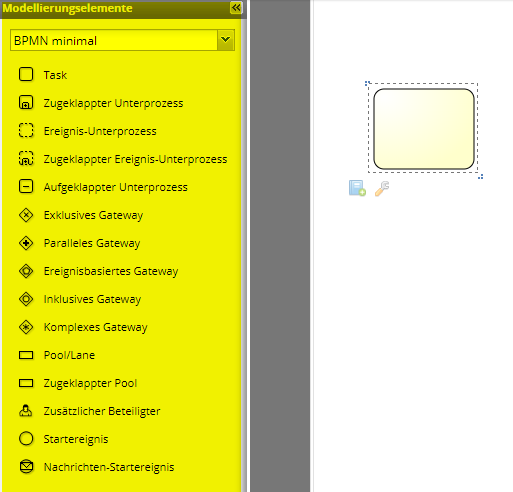
Task: Click the Aufgeklappter Unterprozess label
Action: pos(116,187)
